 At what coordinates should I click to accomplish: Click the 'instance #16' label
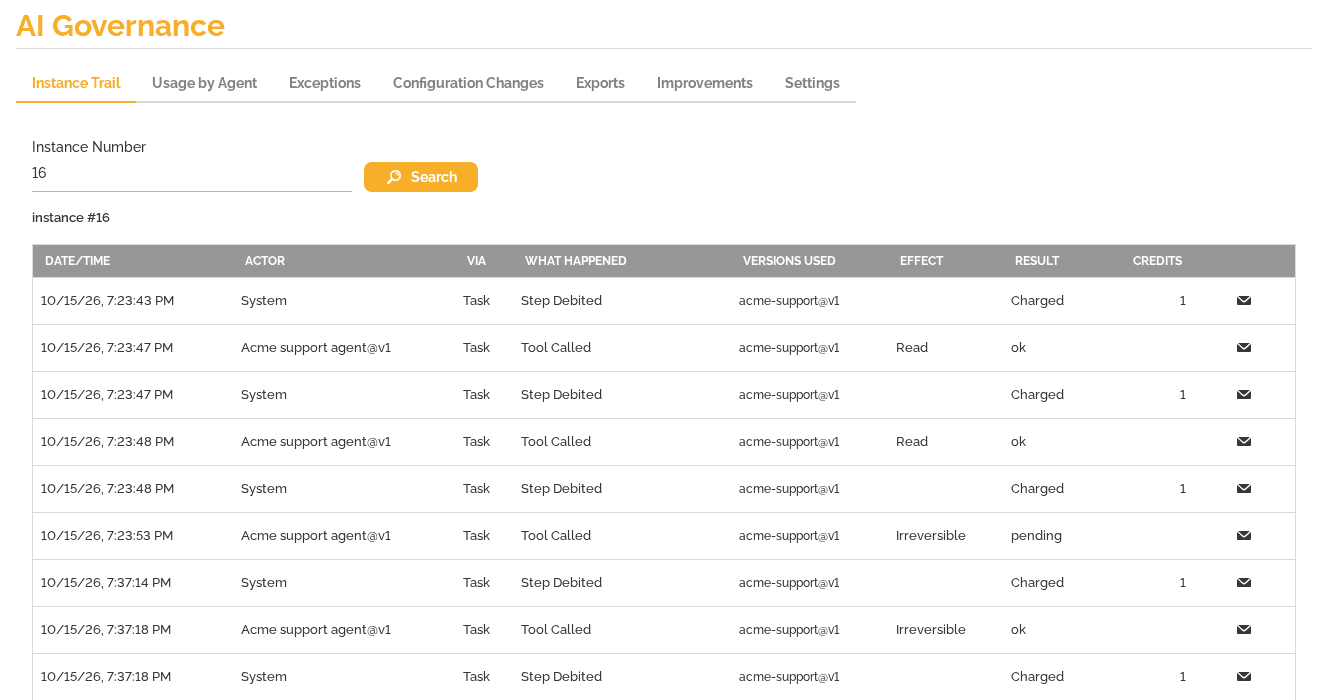[x=71, y=218]
